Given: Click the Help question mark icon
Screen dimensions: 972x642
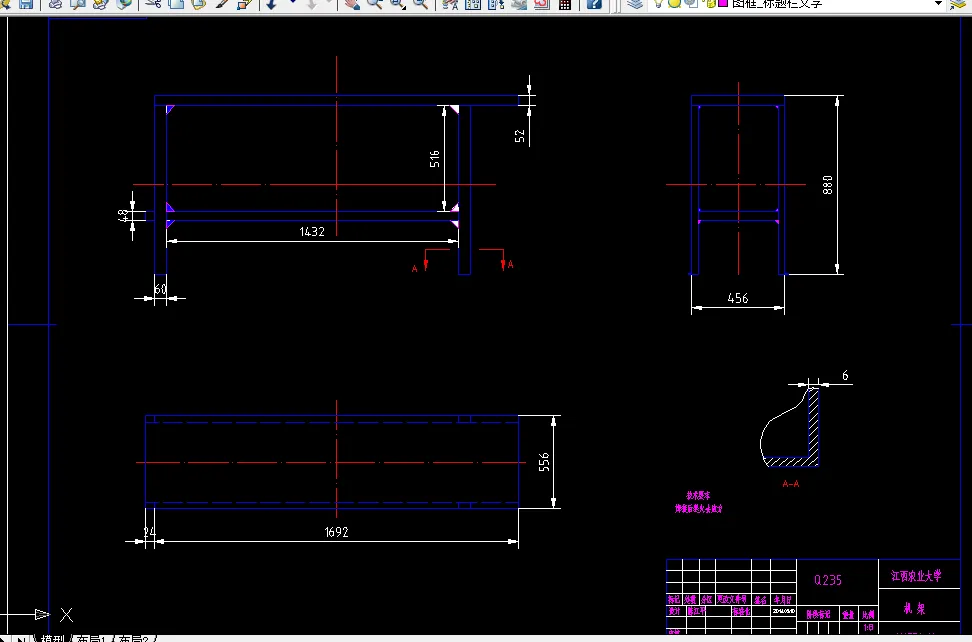Looking at the screenshot, I should click(x=594, y=4).
